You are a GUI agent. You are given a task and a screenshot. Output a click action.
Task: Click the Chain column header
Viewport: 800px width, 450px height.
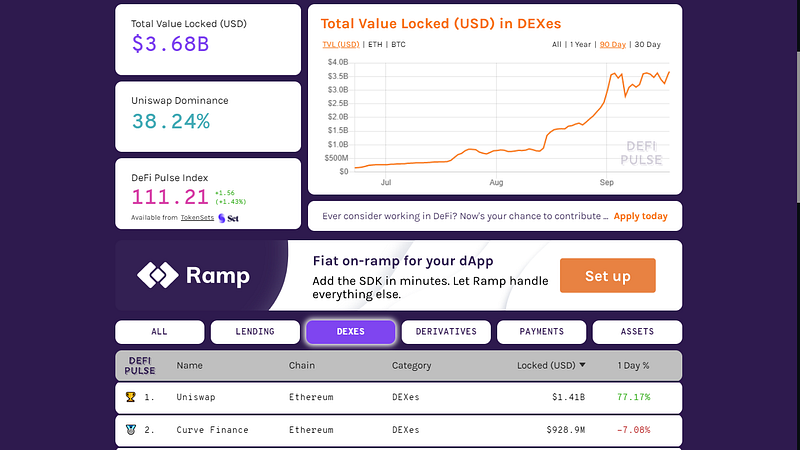(x=302, y=365)
